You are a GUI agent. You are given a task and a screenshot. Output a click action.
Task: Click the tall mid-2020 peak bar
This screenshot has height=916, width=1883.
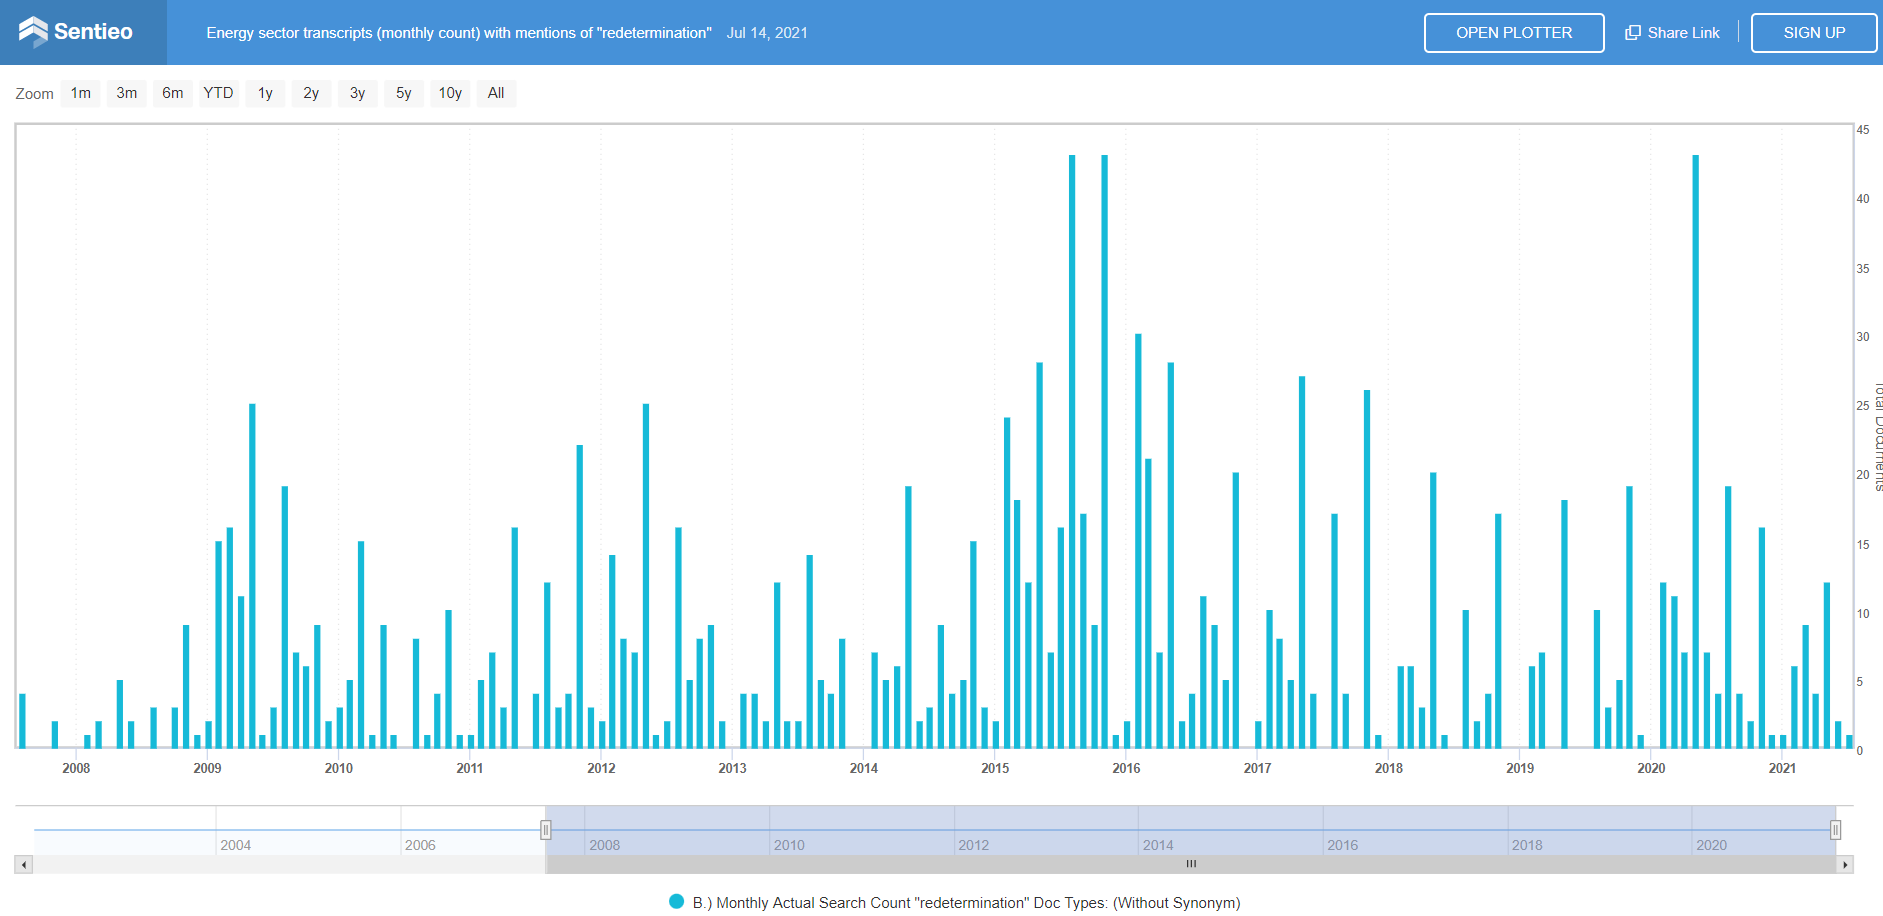1696,451
